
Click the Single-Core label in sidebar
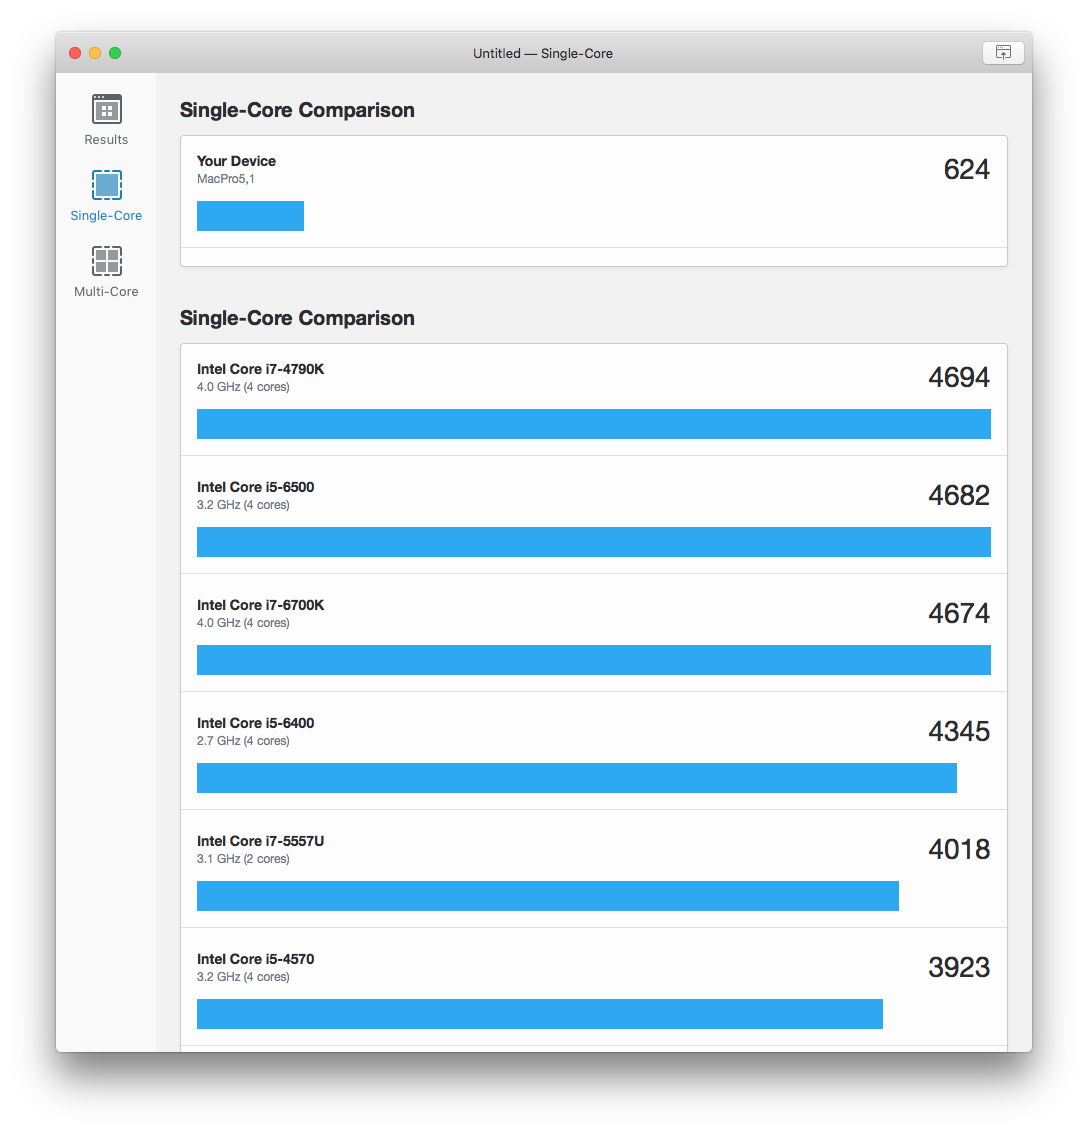106,215
